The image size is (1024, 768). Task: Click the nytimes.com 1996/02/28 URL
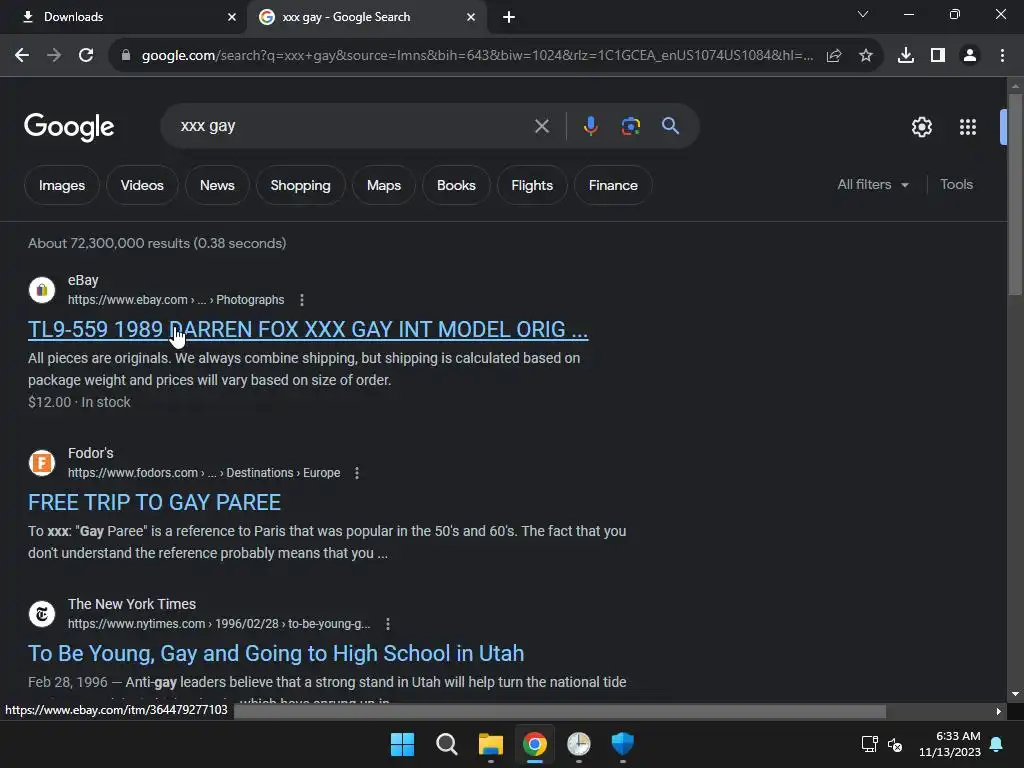219,624
